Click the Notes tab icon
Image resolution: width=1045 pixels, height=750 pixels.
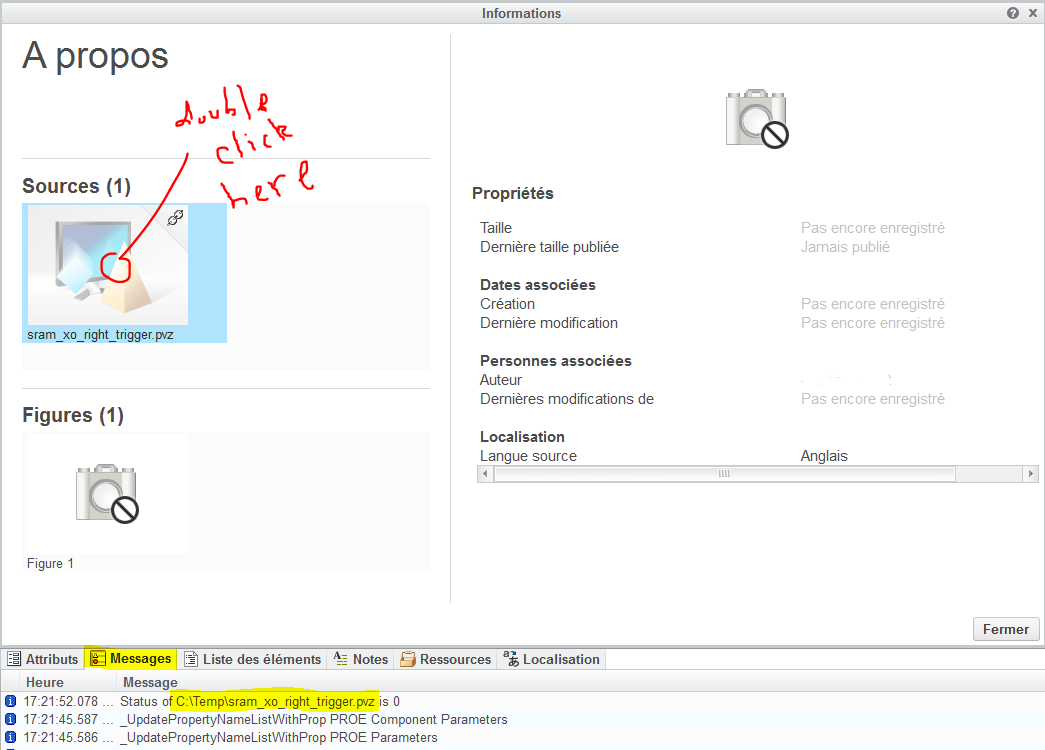pyautogui.click(x=341, y=659)
